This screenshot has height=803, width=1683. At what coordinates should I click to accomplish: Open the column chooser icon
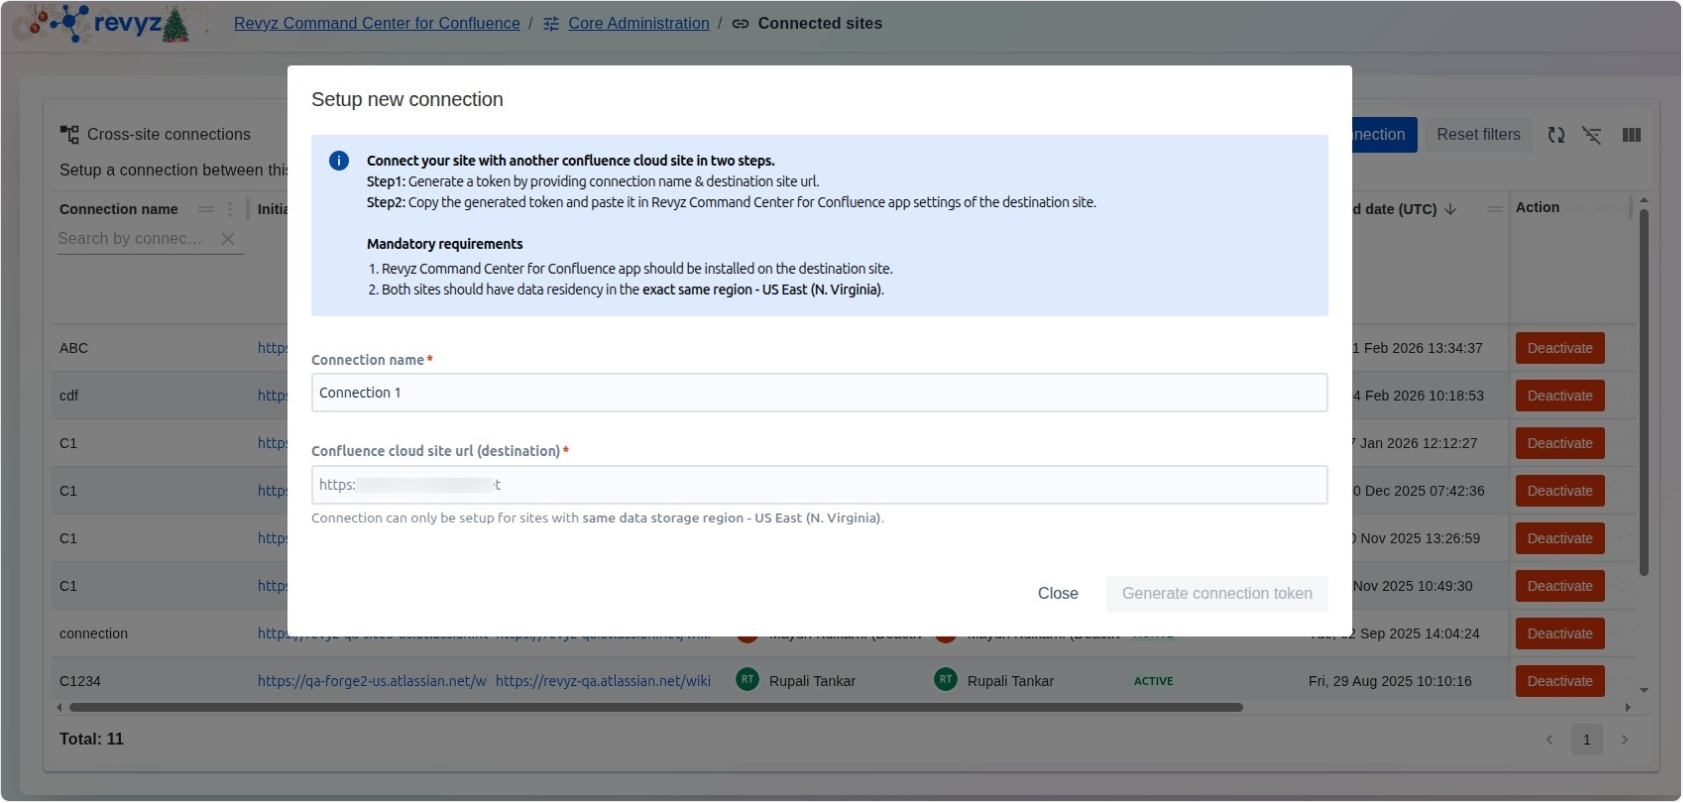pyautogui.click(x=1631, y=135)
